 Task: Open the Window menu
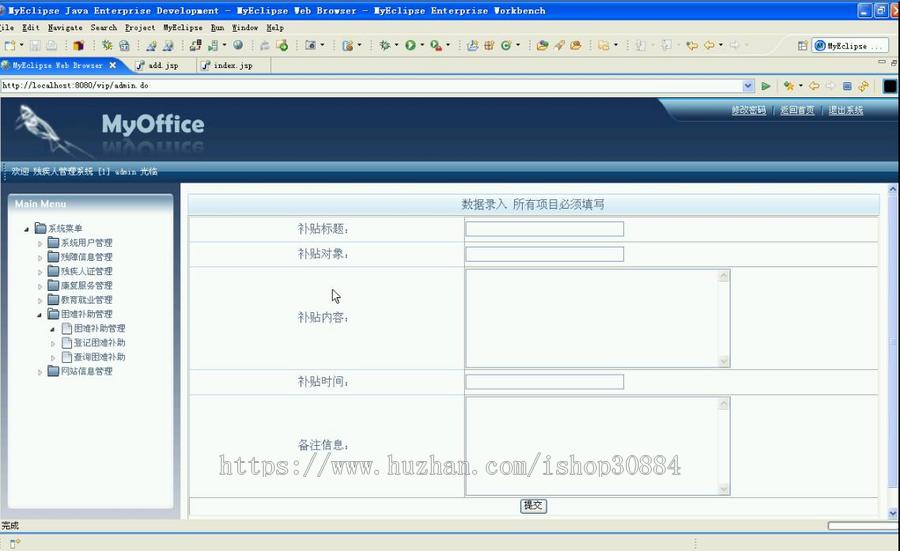245,28
